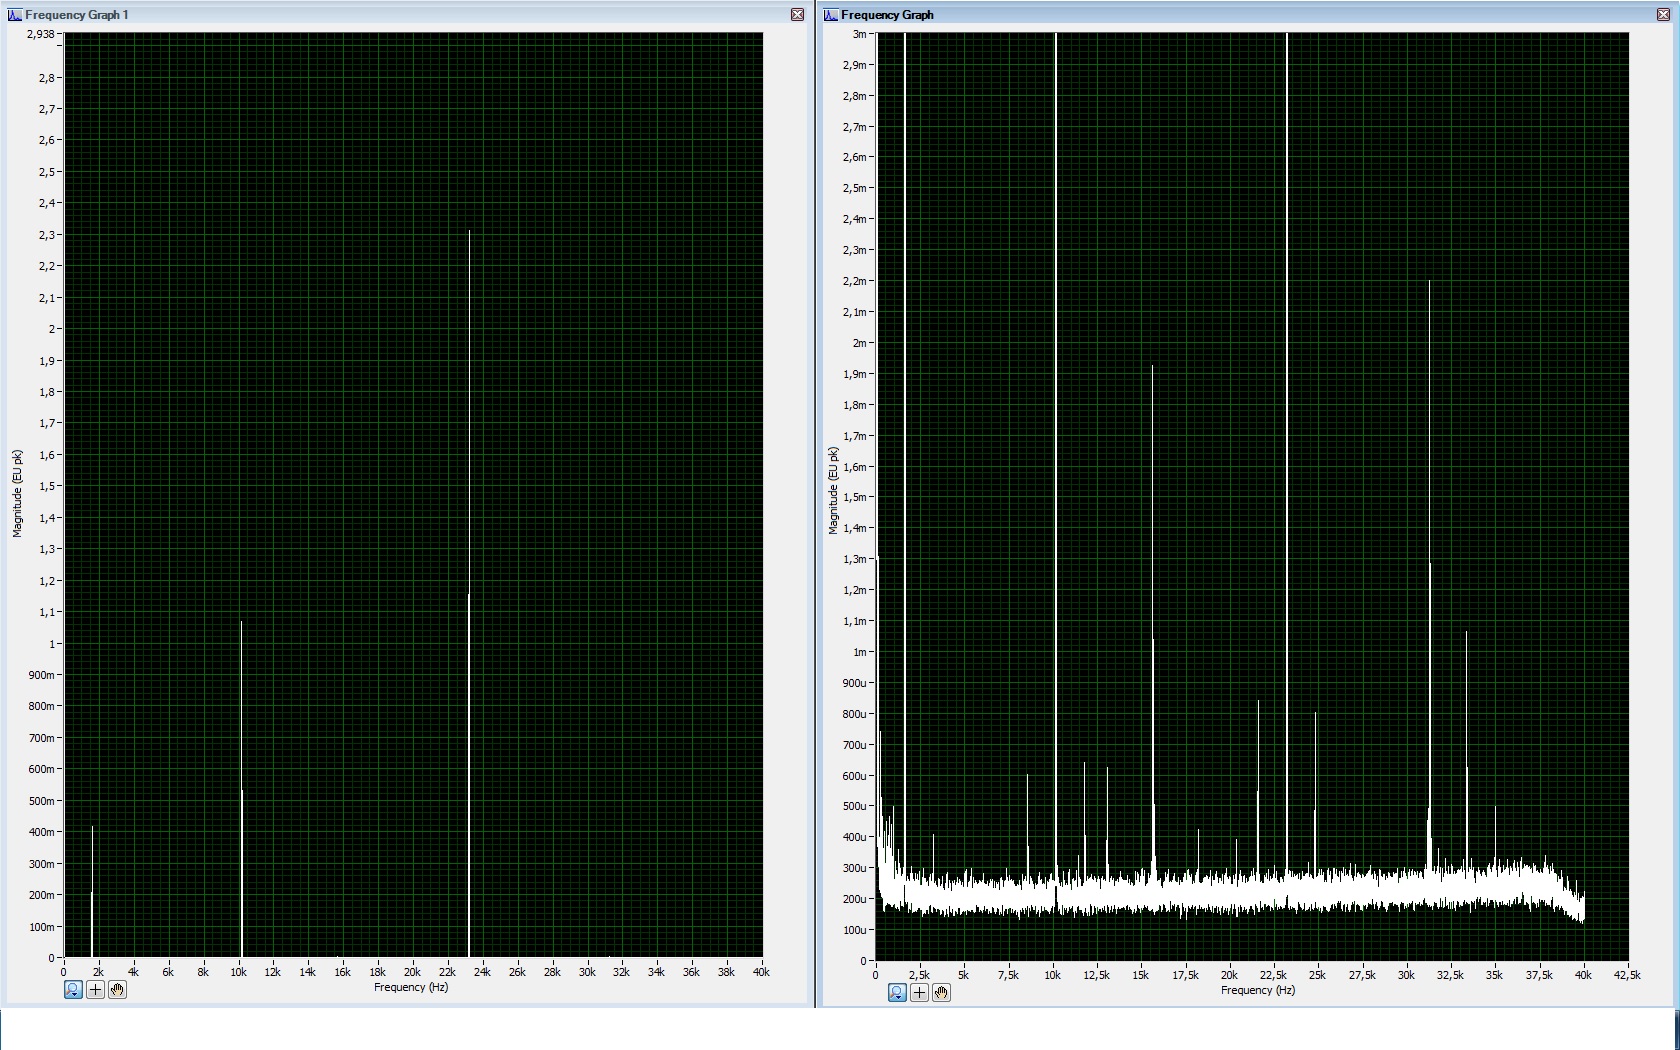The height and width of the screenshot is (1050, 1680).
Task: Click the '500m' Y-axis tick label
Action: 42,801
